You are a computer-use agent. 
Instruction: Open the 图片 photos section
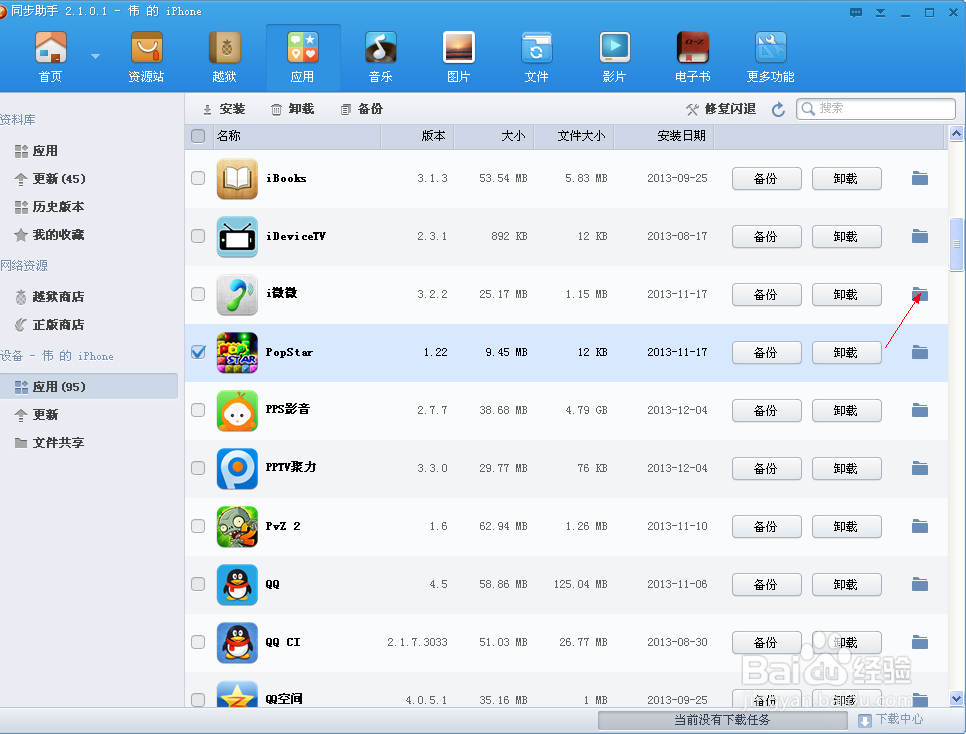458,57
